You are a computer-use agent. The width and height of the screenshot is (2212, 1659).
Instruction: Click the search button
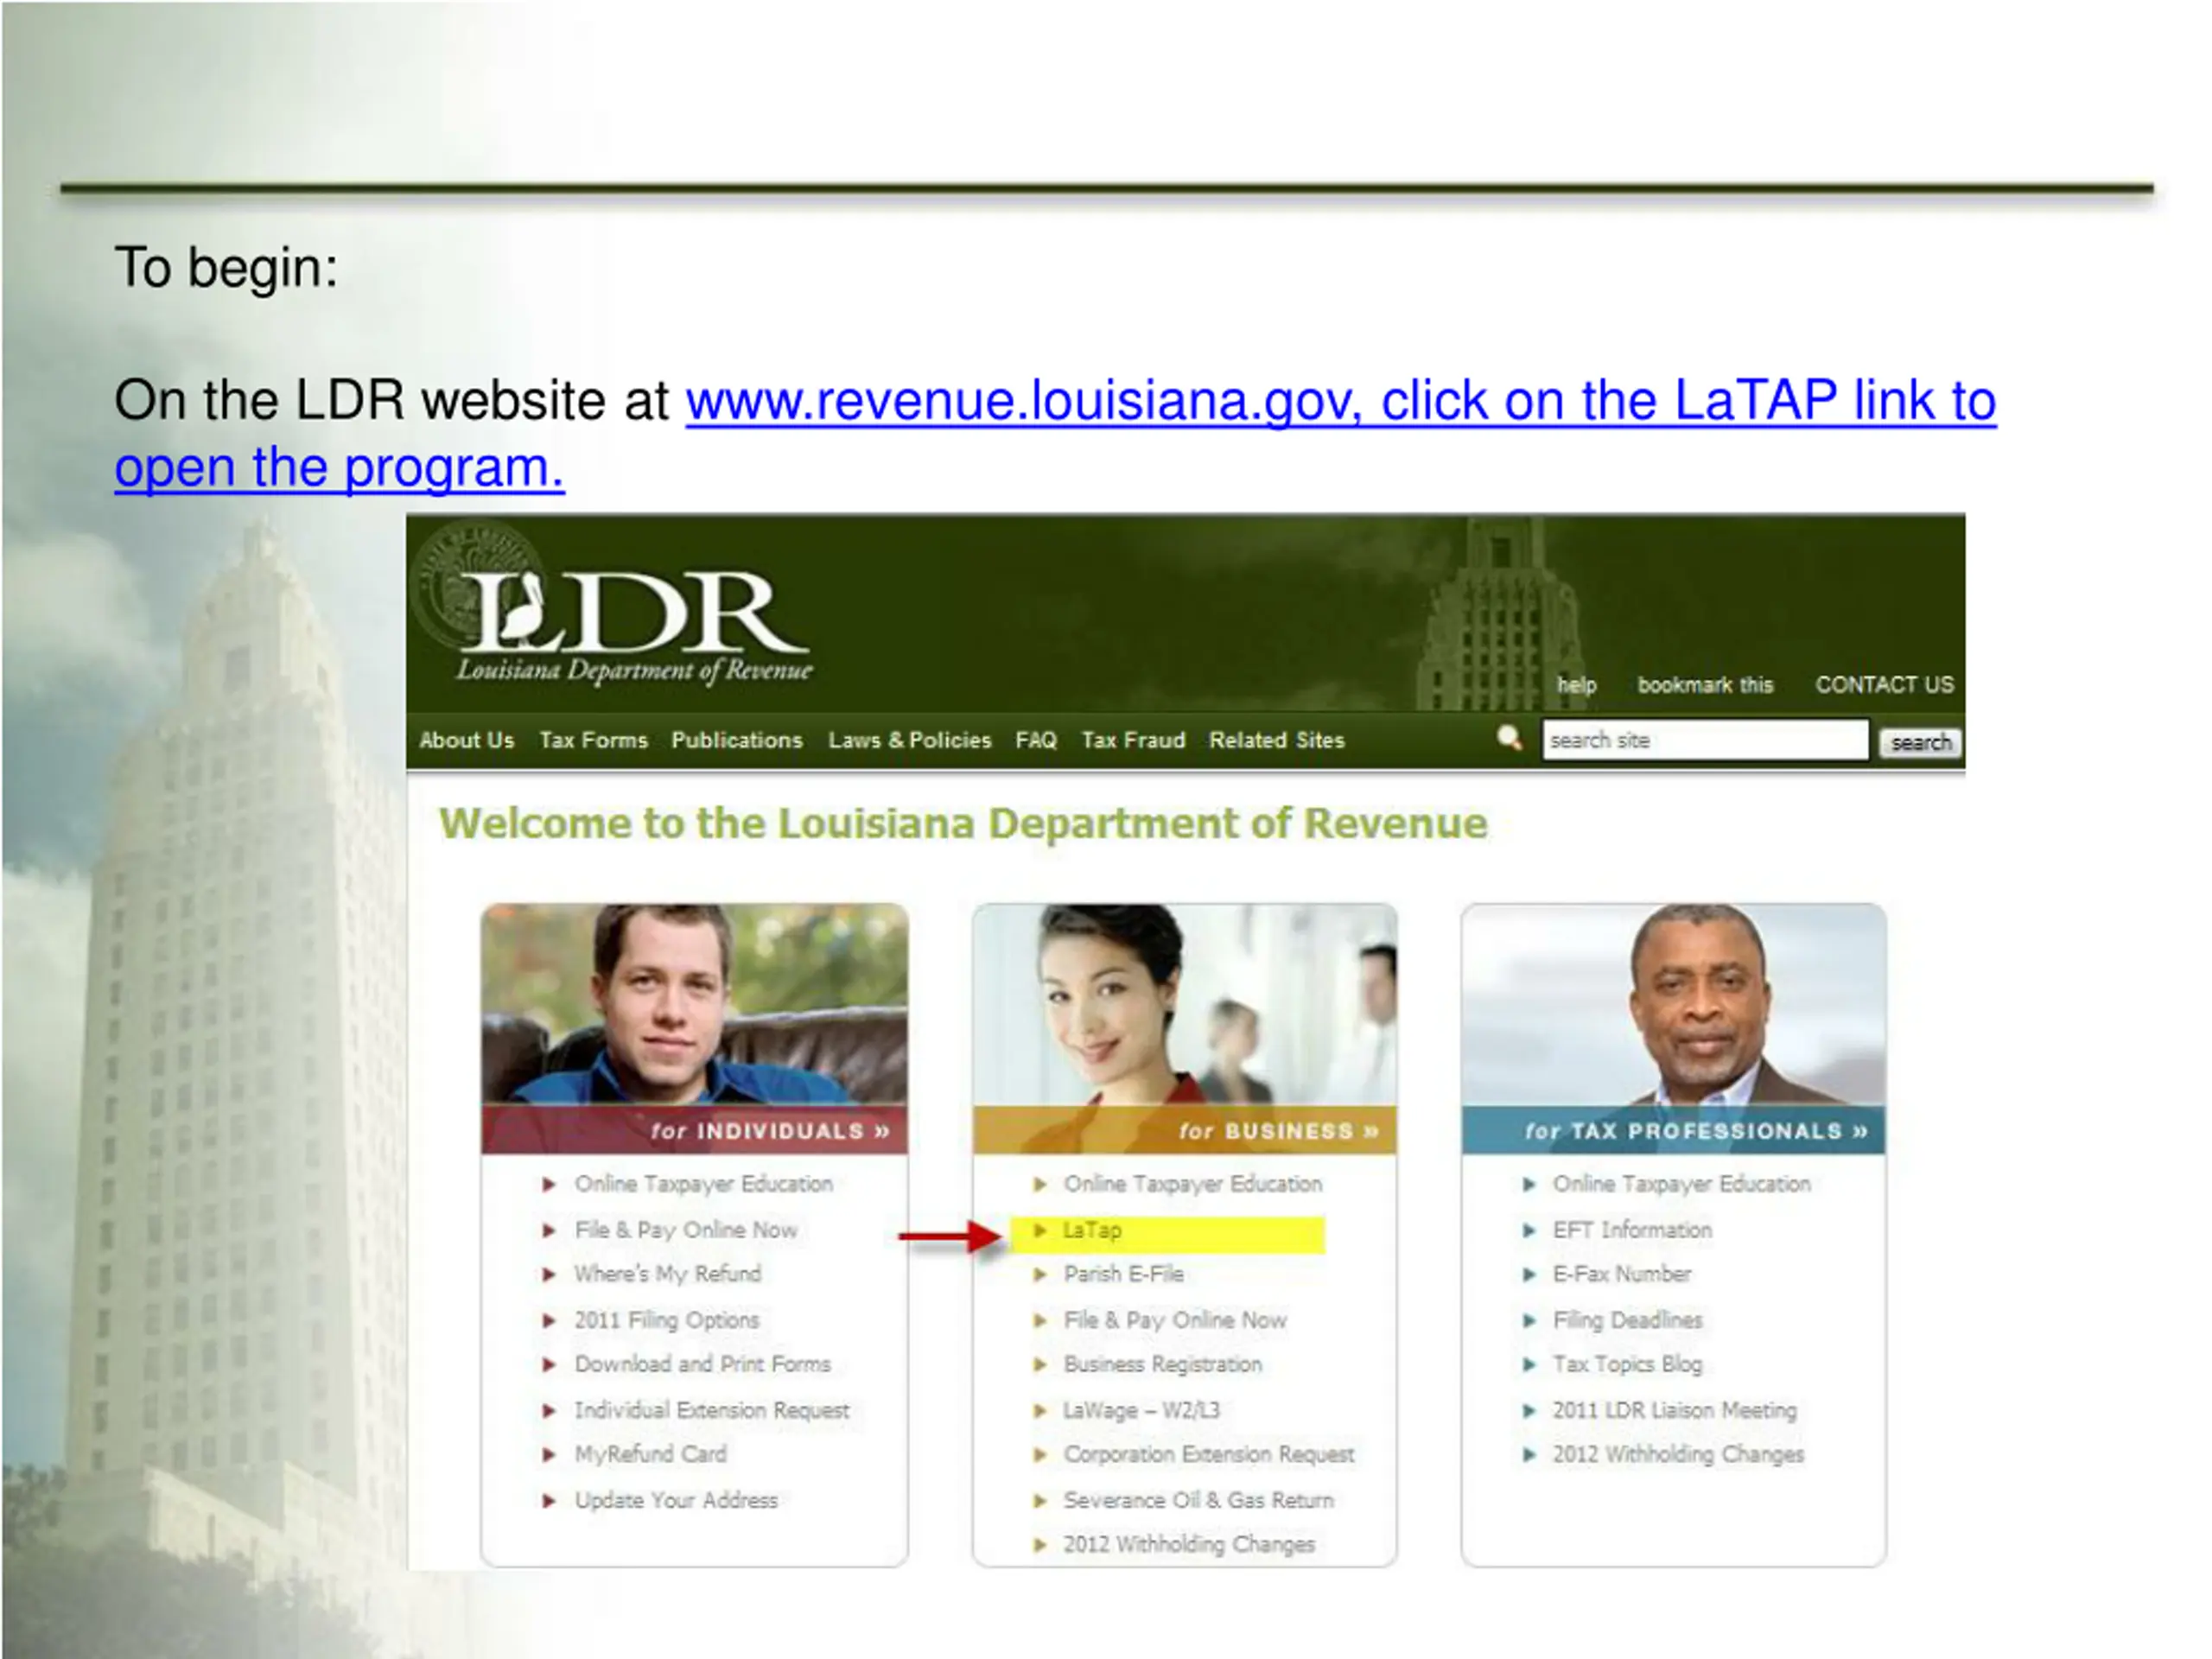(1920, 742)
